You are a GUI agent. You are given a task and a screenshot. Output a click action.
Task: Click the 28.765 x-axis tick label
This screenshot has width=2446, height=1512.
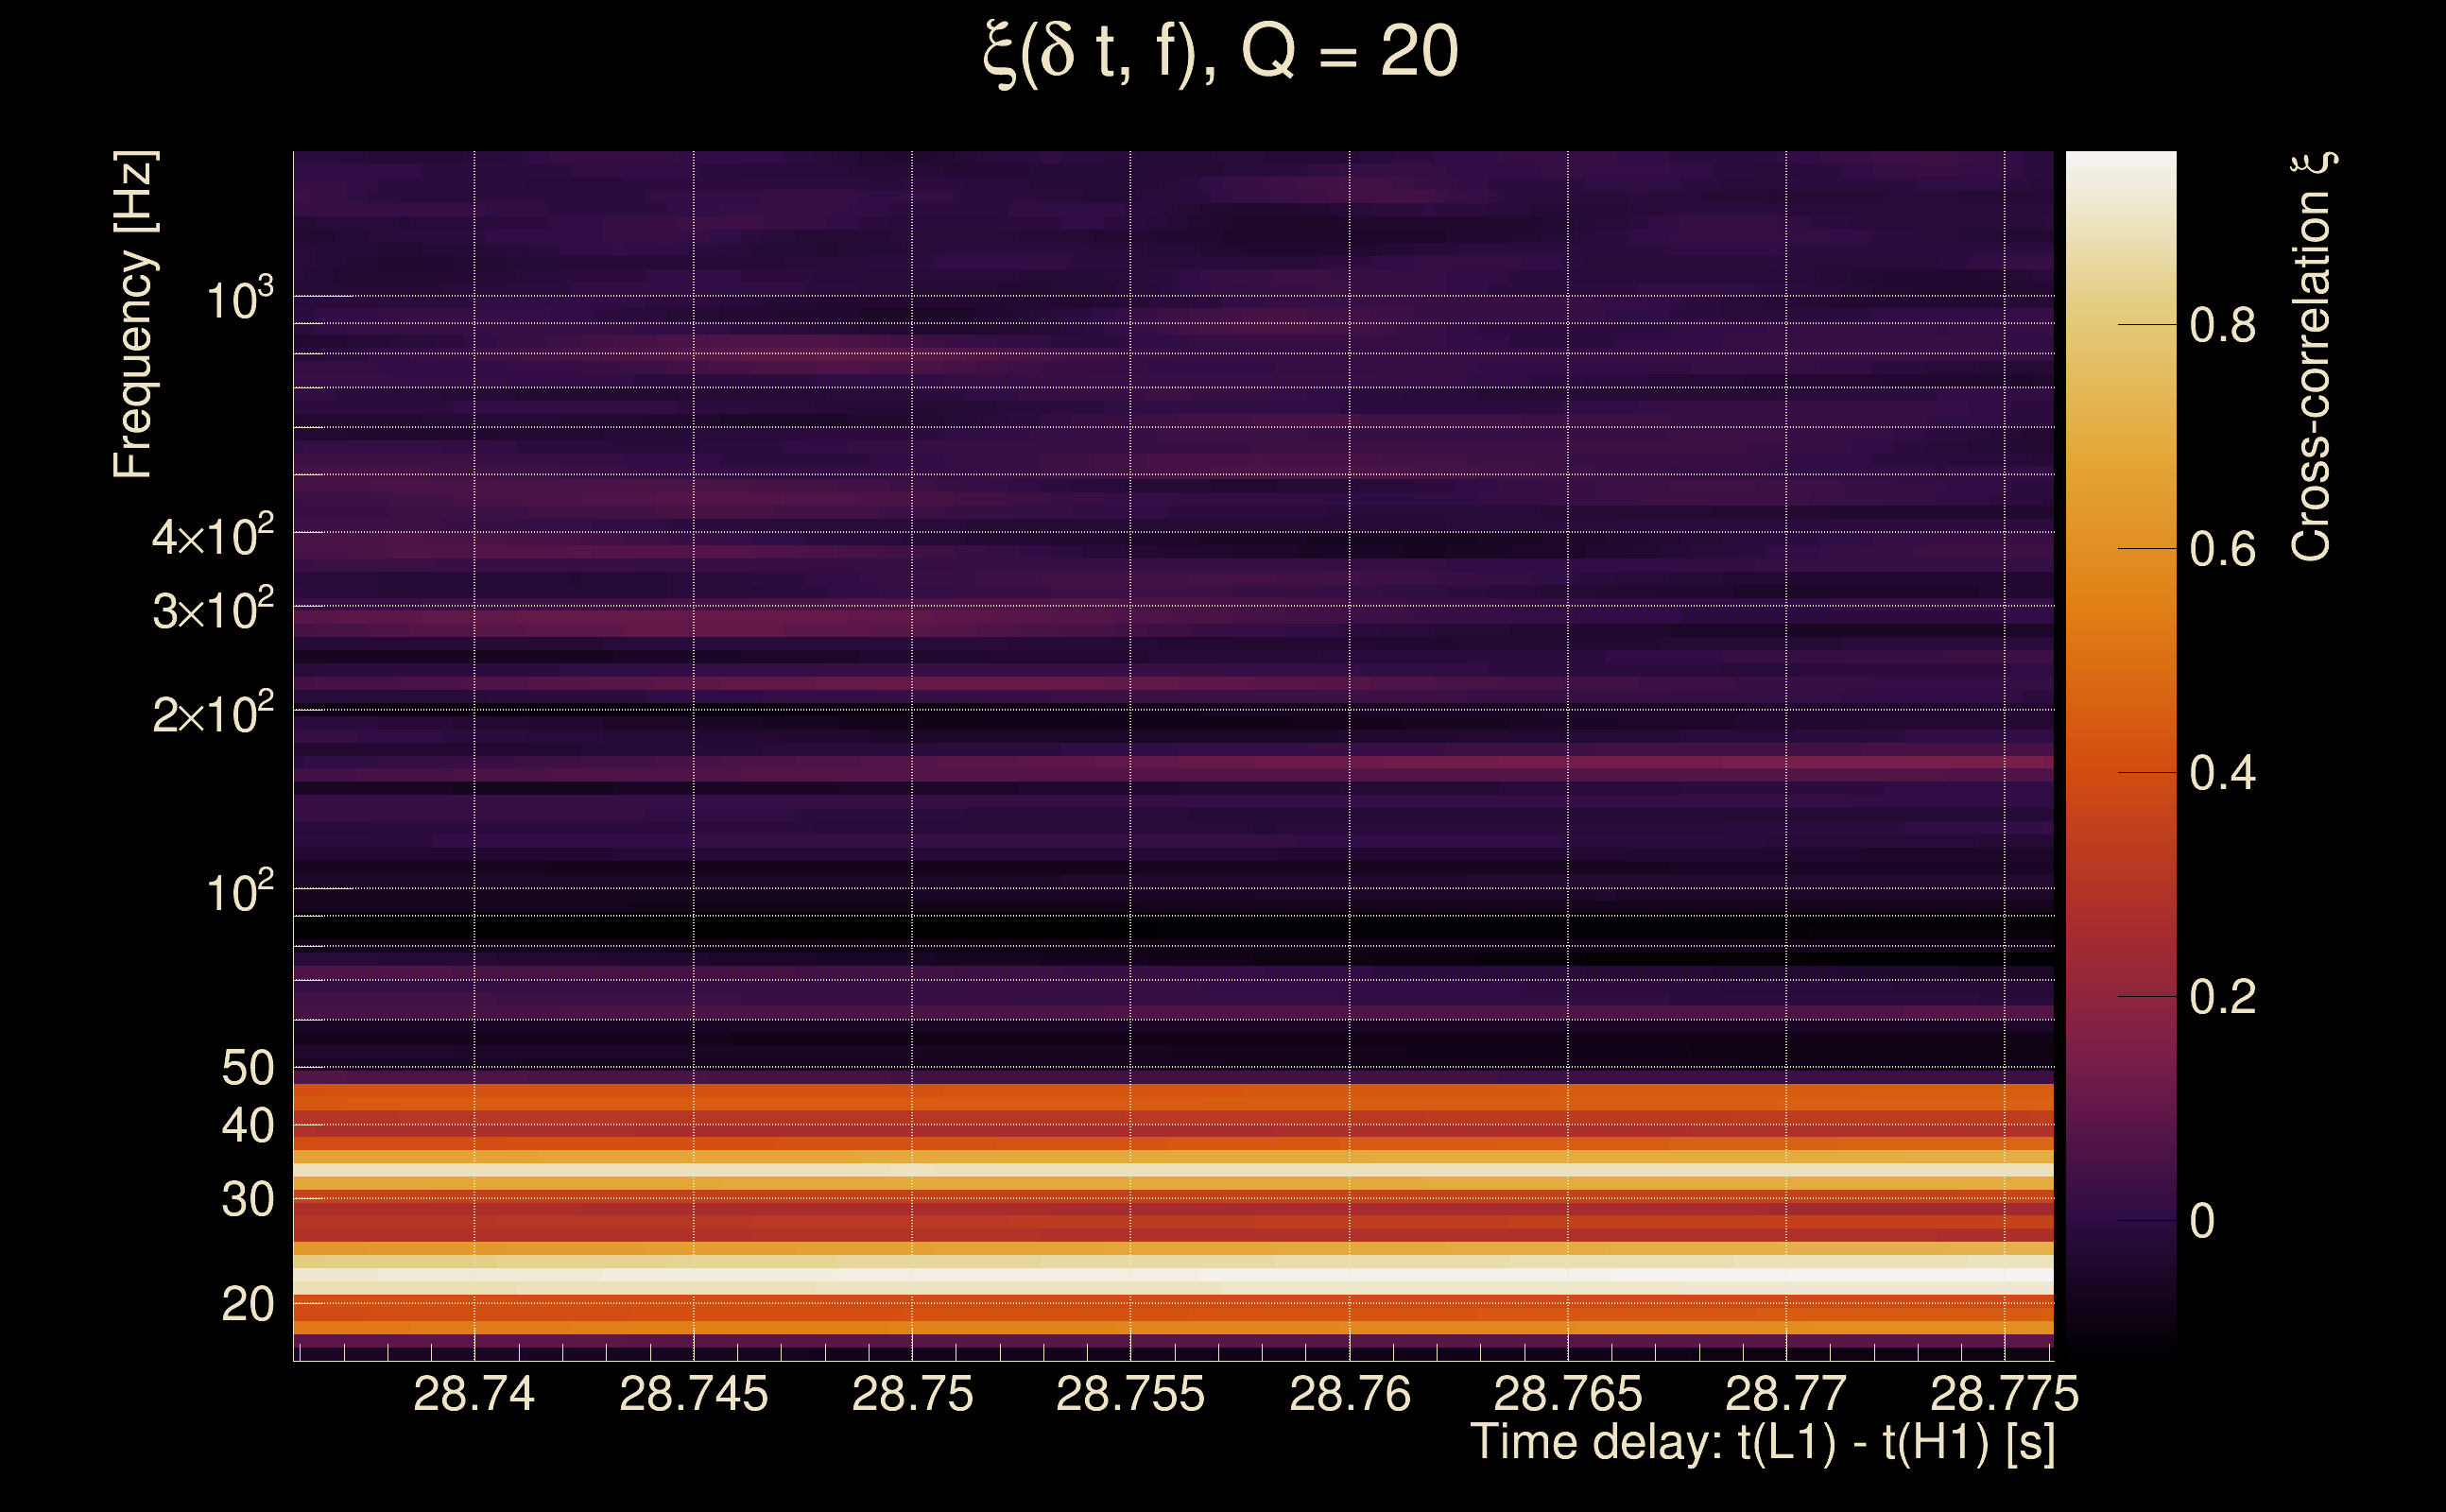click(x=1567, y=1394)
